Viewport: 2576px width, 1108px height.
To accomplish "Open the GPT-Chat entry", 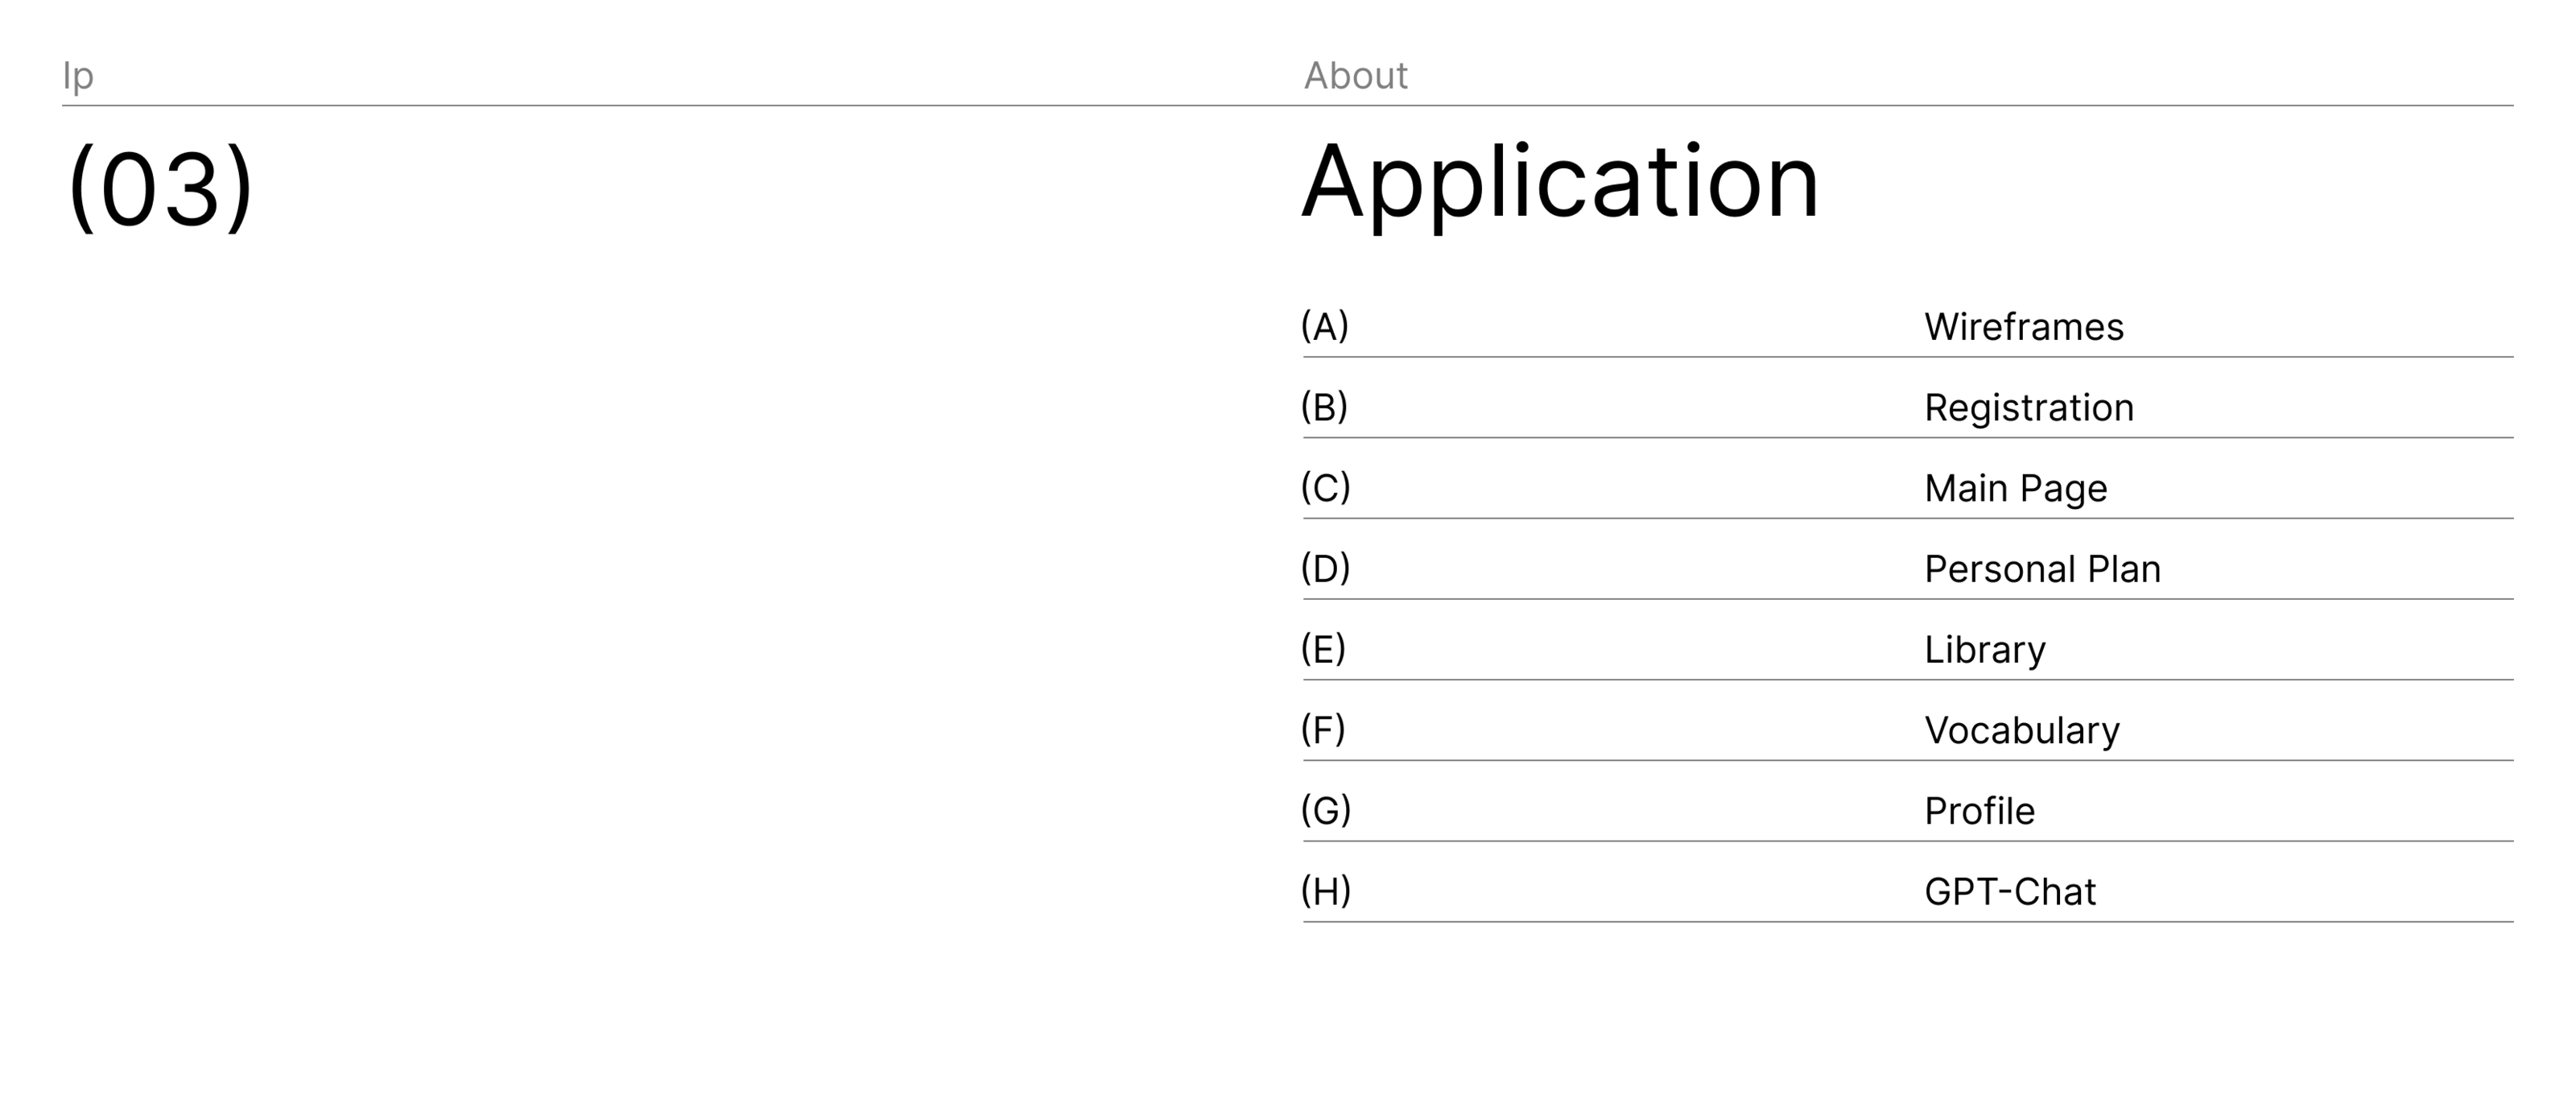I will point(2009,892).
